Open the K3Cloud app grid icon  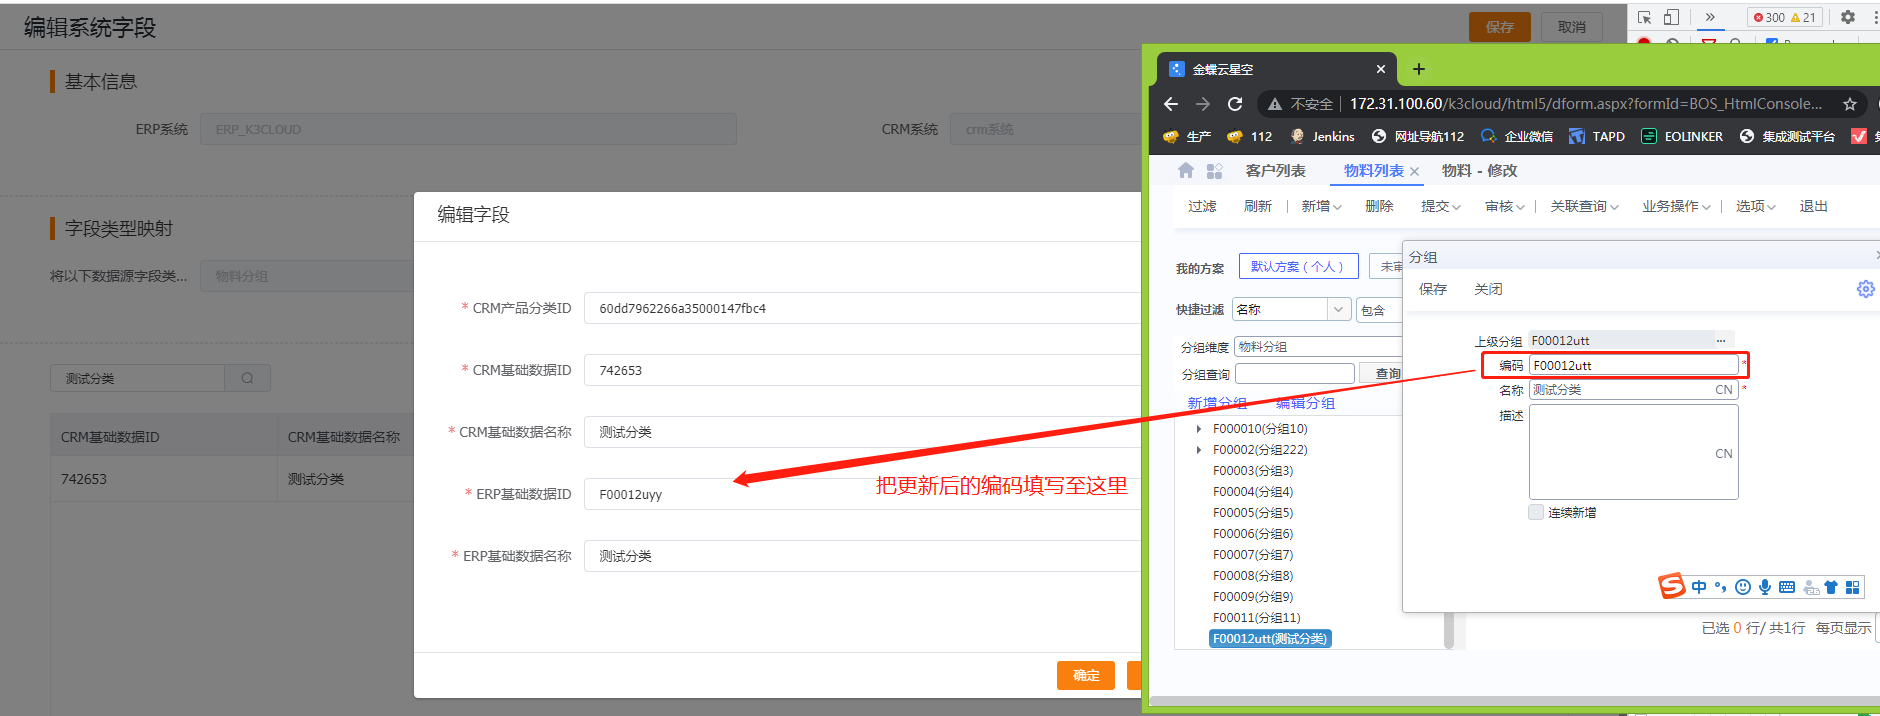pyautogui.click(x=1214, y=171)
